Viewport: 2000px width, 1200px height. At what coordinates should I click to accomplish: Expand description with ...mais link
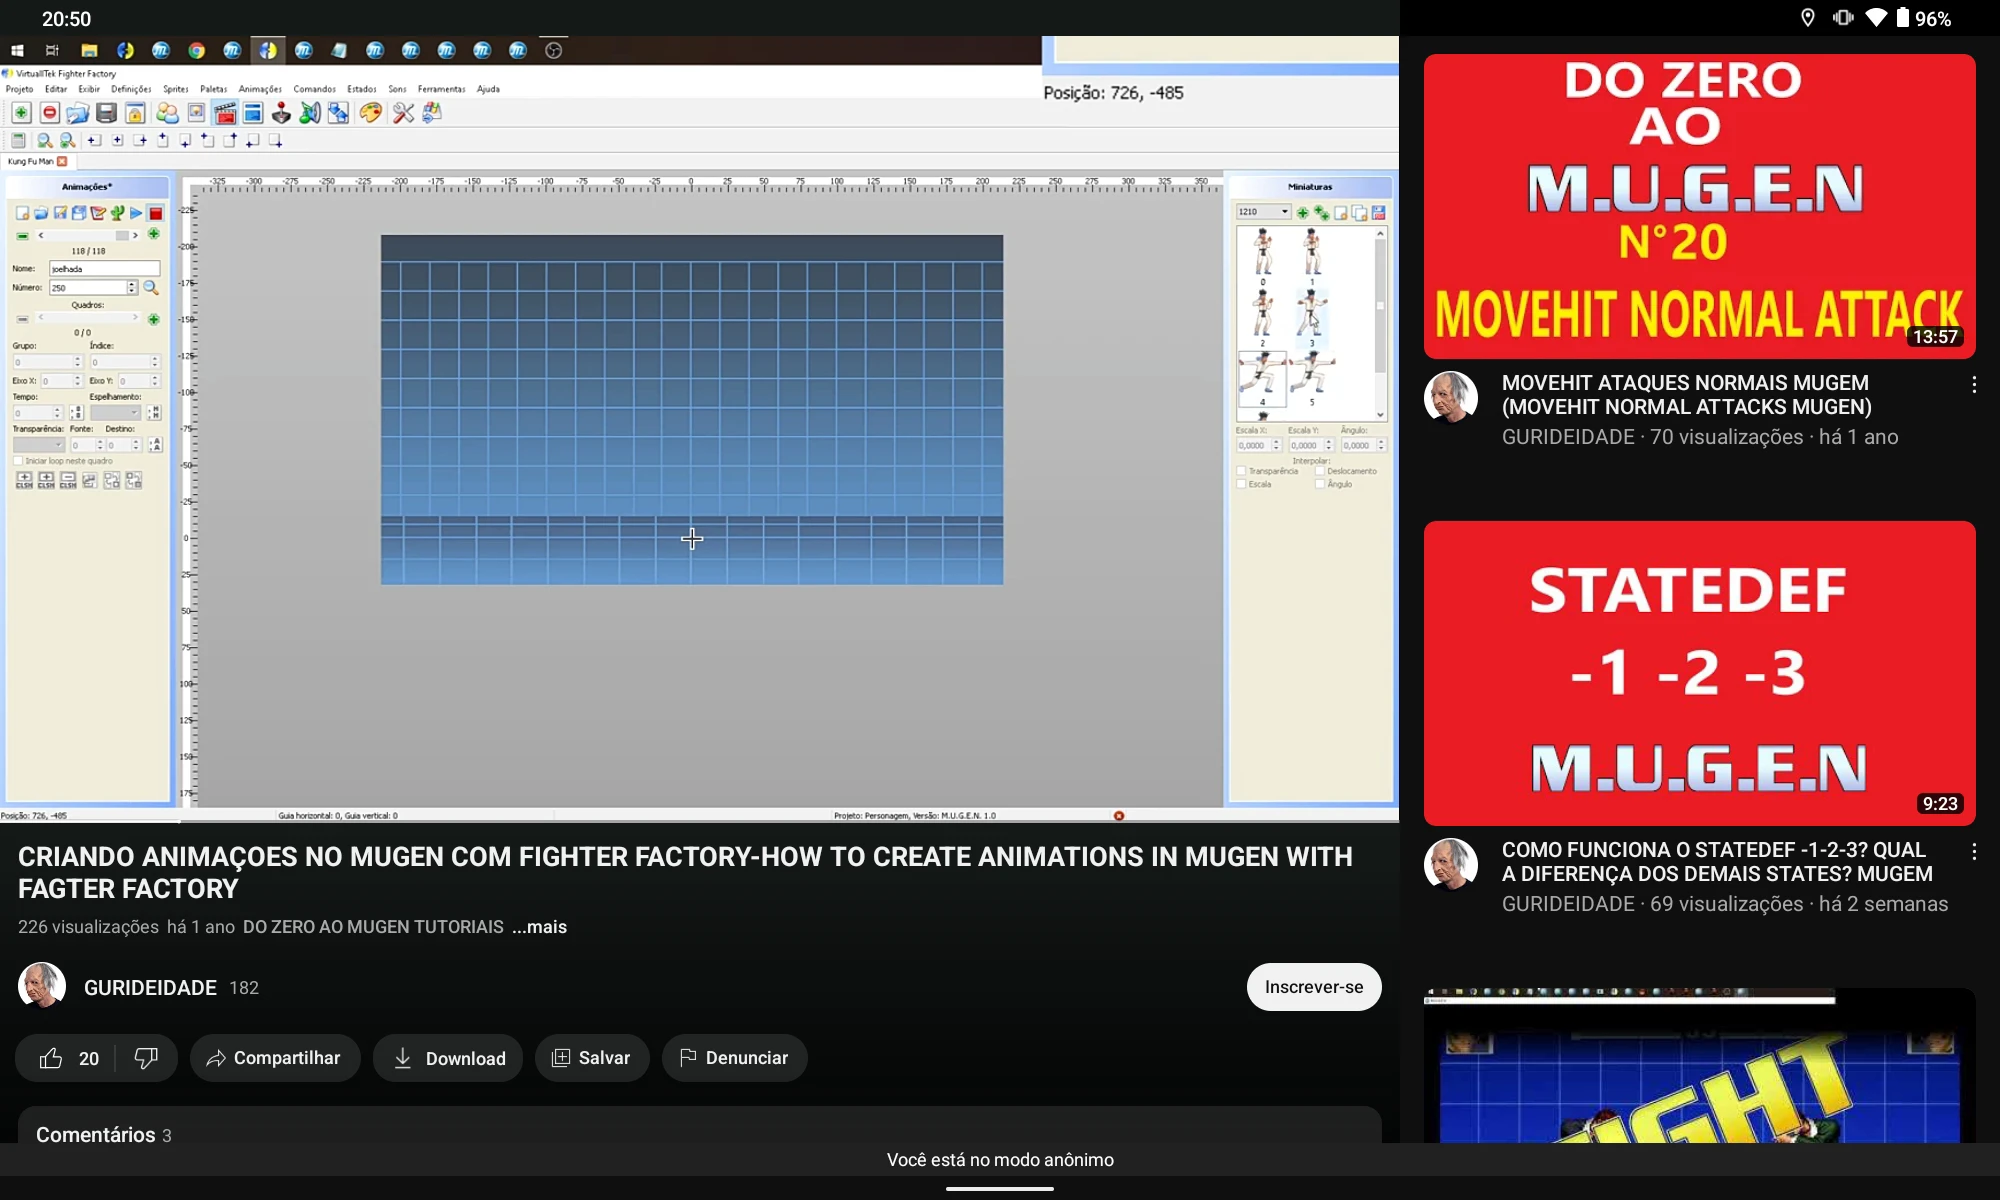pyautogui.click(x=539, y=927)
